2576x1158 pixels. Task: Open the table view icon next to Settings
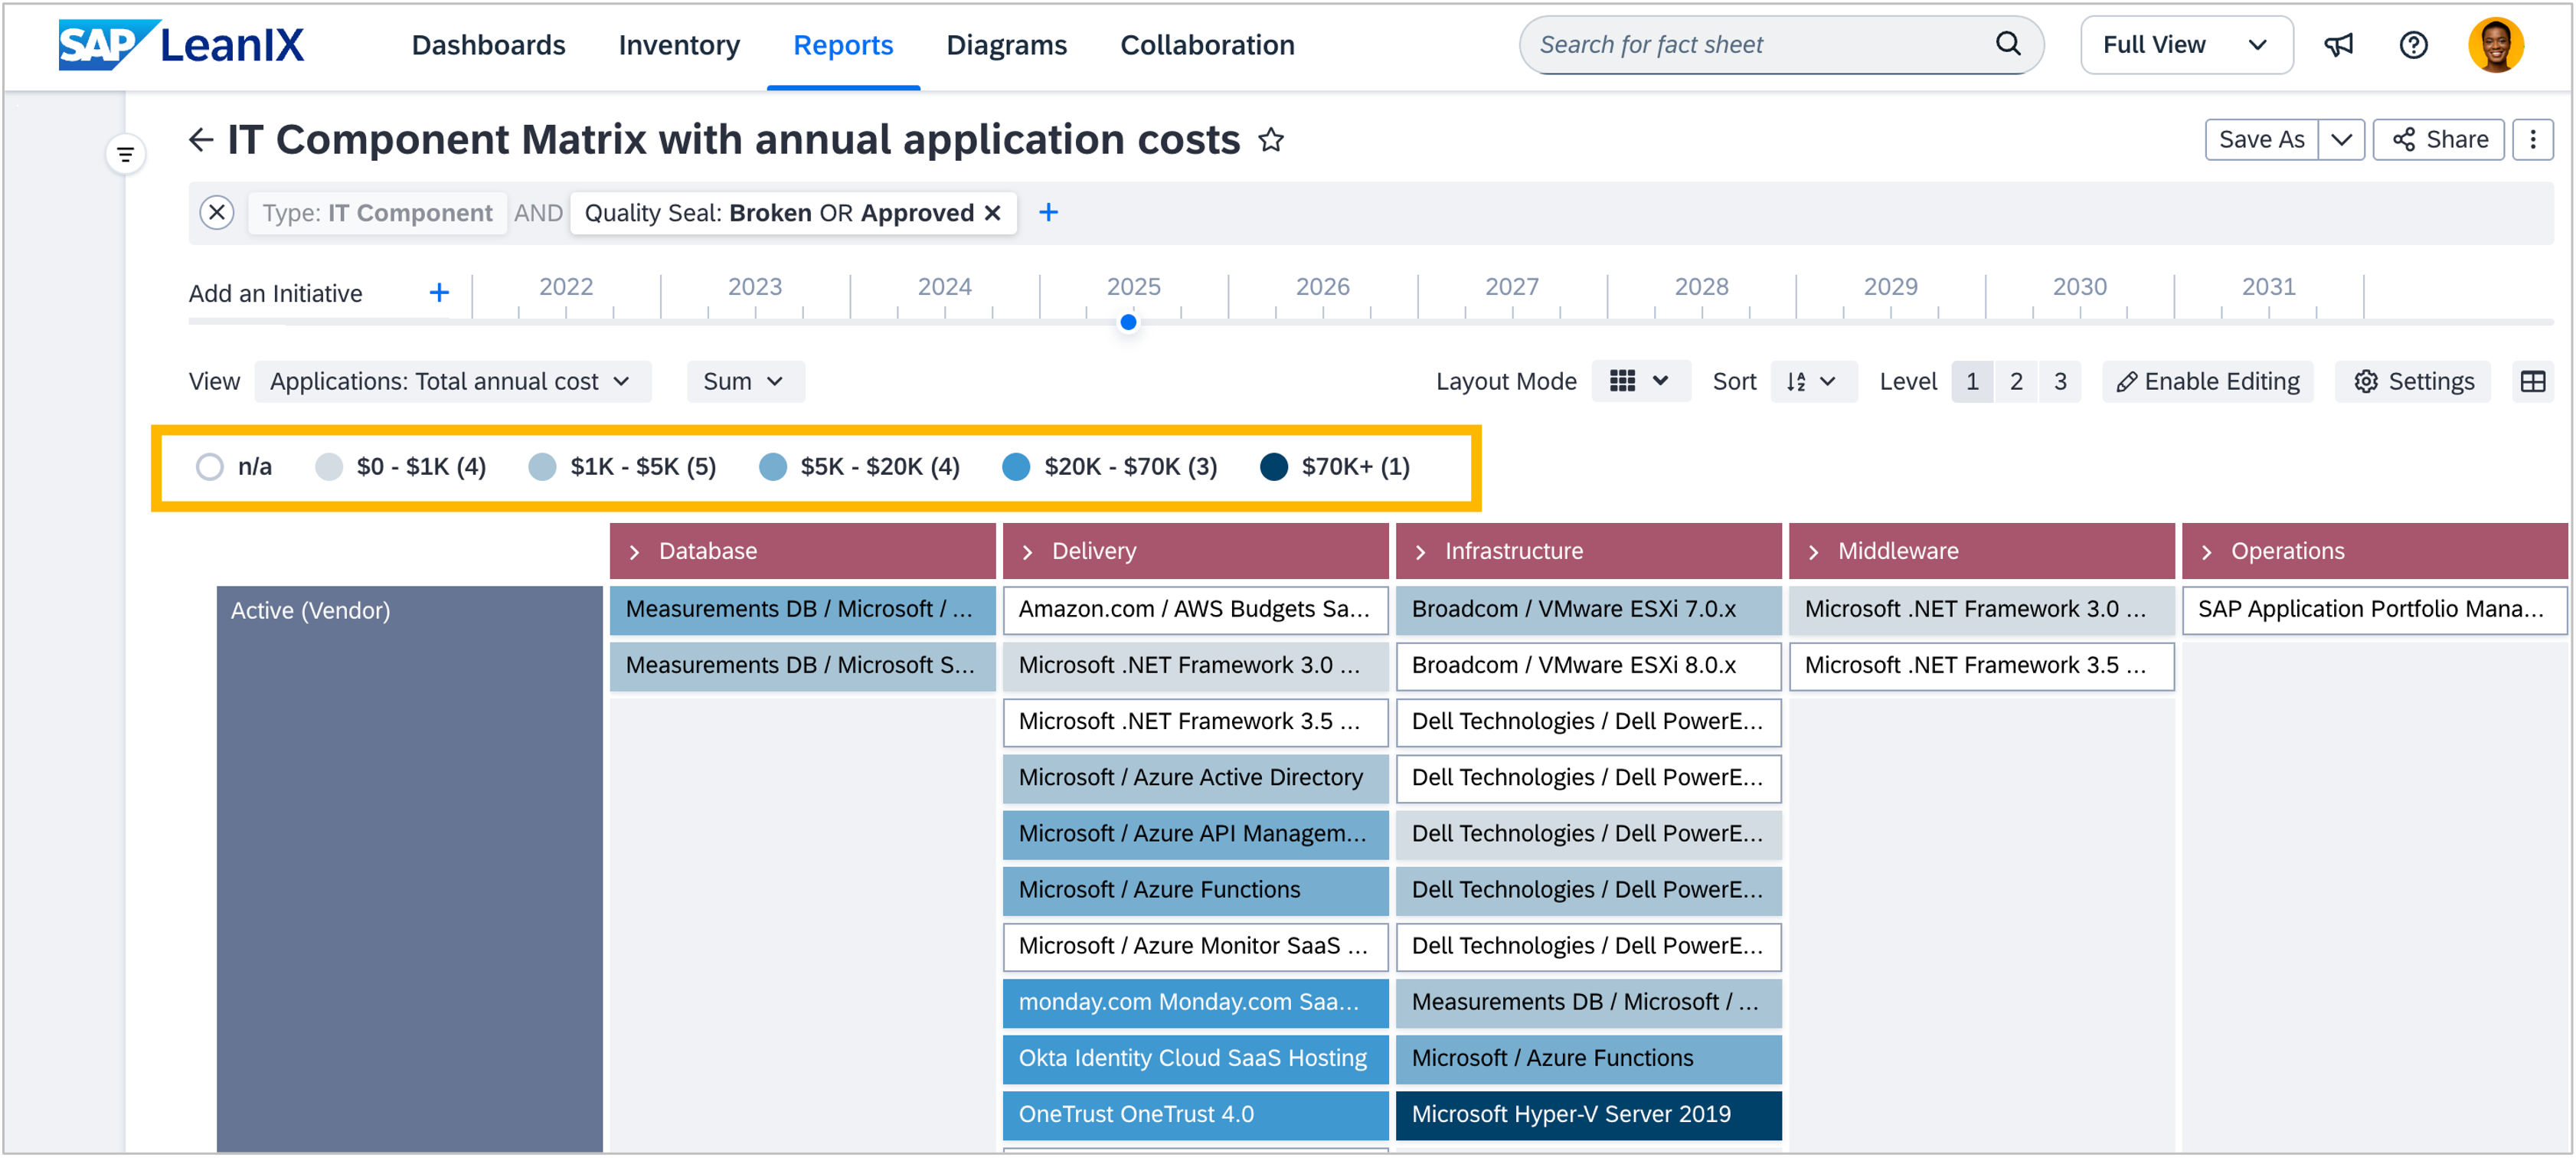(2532, 382)
